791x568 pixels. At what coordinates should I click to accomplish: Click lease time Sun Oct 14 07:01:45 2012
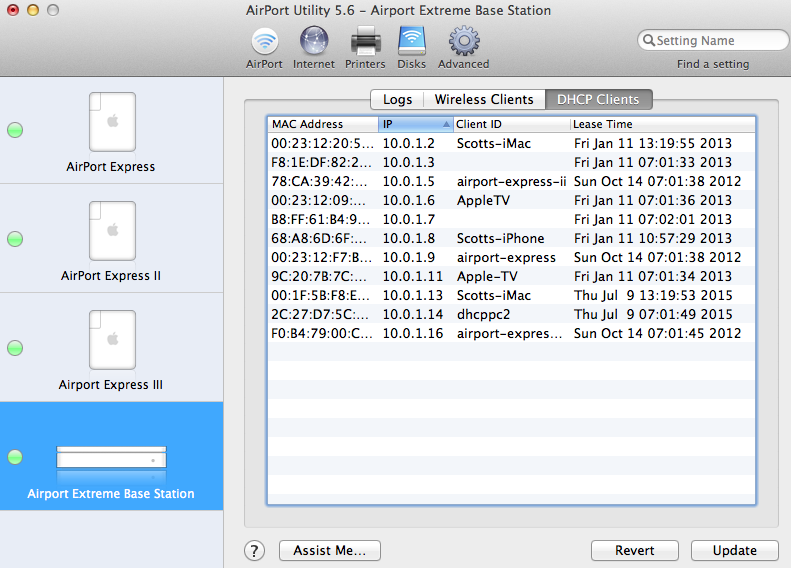(x=657, y=333)
